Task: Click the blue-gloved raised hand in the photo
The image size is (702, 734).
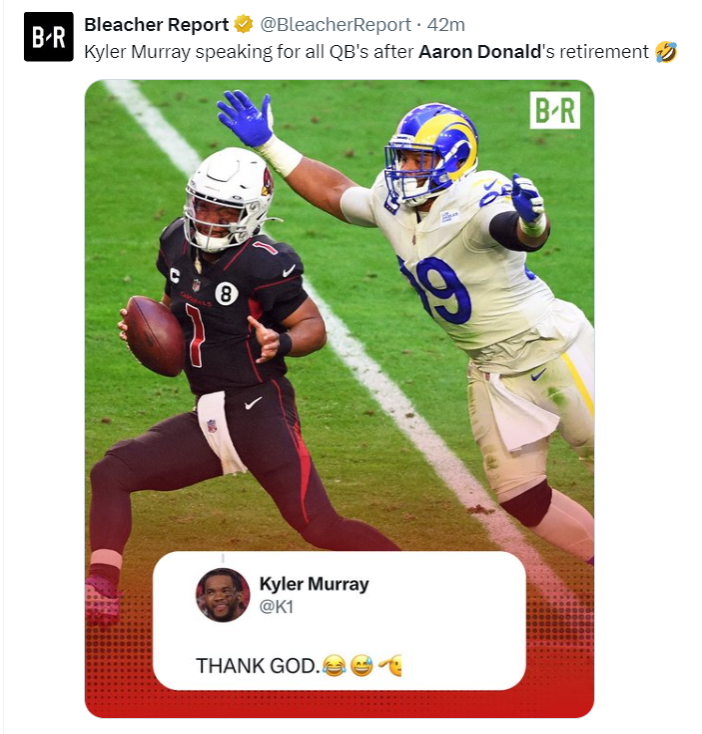Action: 245,117
